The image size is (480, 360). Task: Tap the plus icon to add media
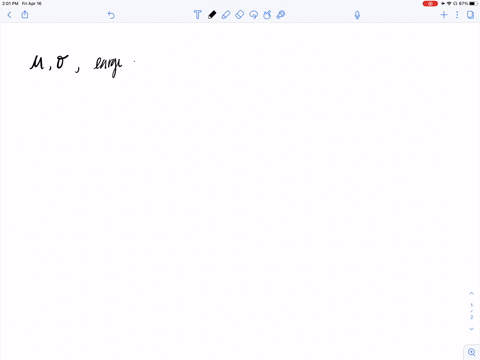(444, 15)
